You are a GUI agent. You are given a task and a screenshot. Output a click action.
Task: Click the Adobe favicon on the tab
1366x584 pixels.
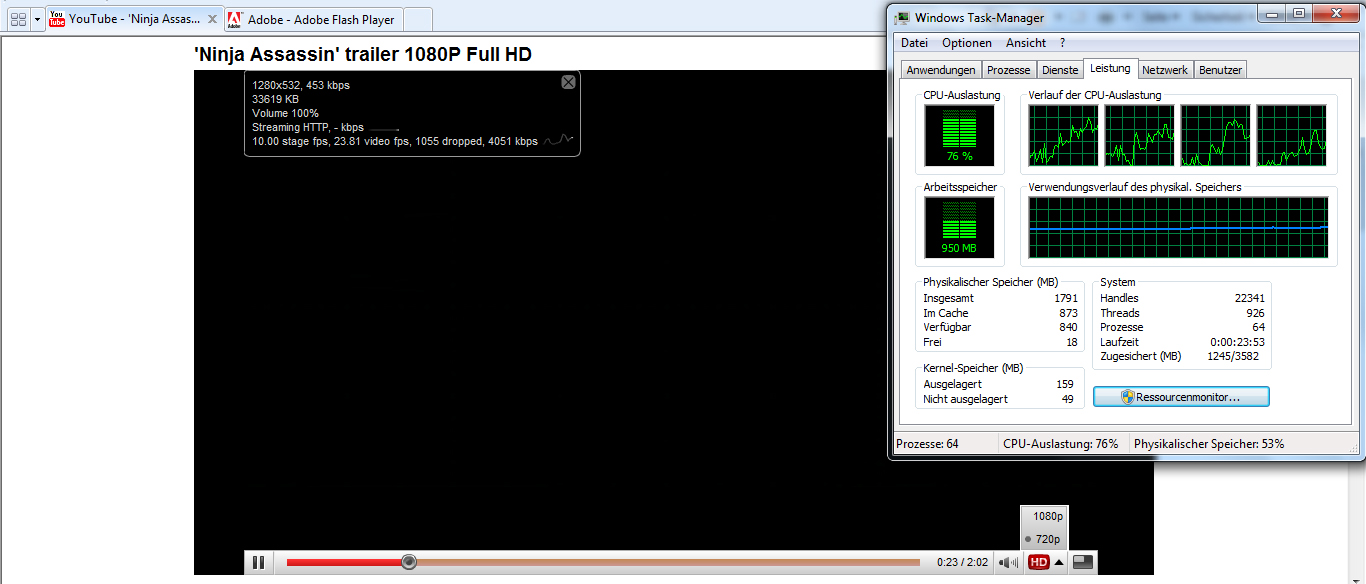pyautogui.click(x=235, y=19)
